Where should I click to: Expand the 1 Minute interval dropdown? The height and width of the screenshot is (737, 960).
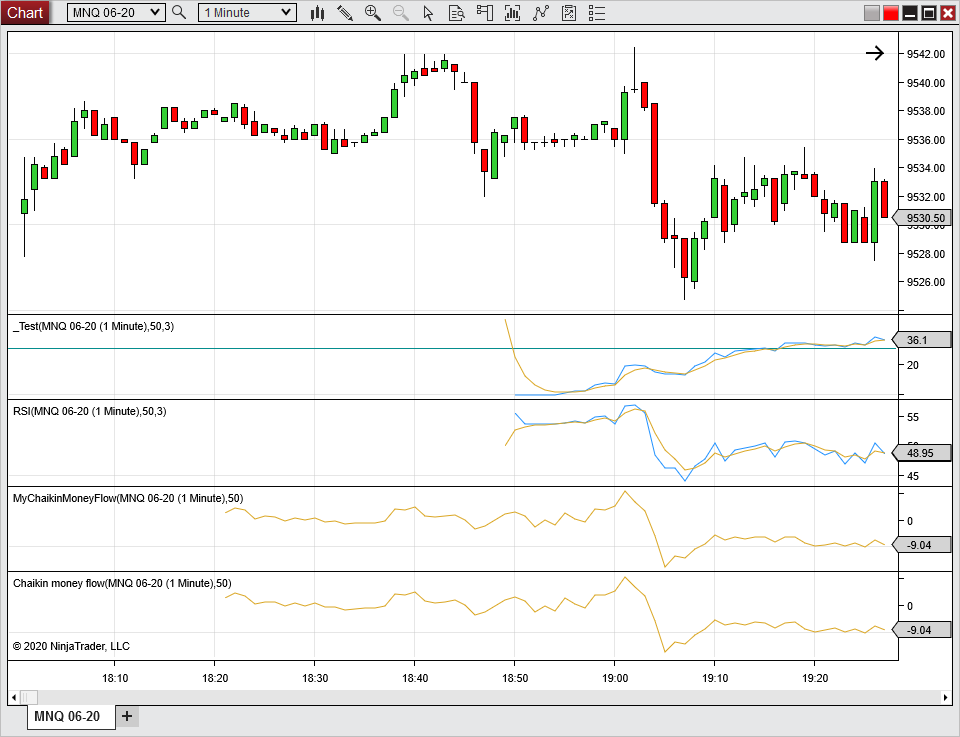point(247,12)
